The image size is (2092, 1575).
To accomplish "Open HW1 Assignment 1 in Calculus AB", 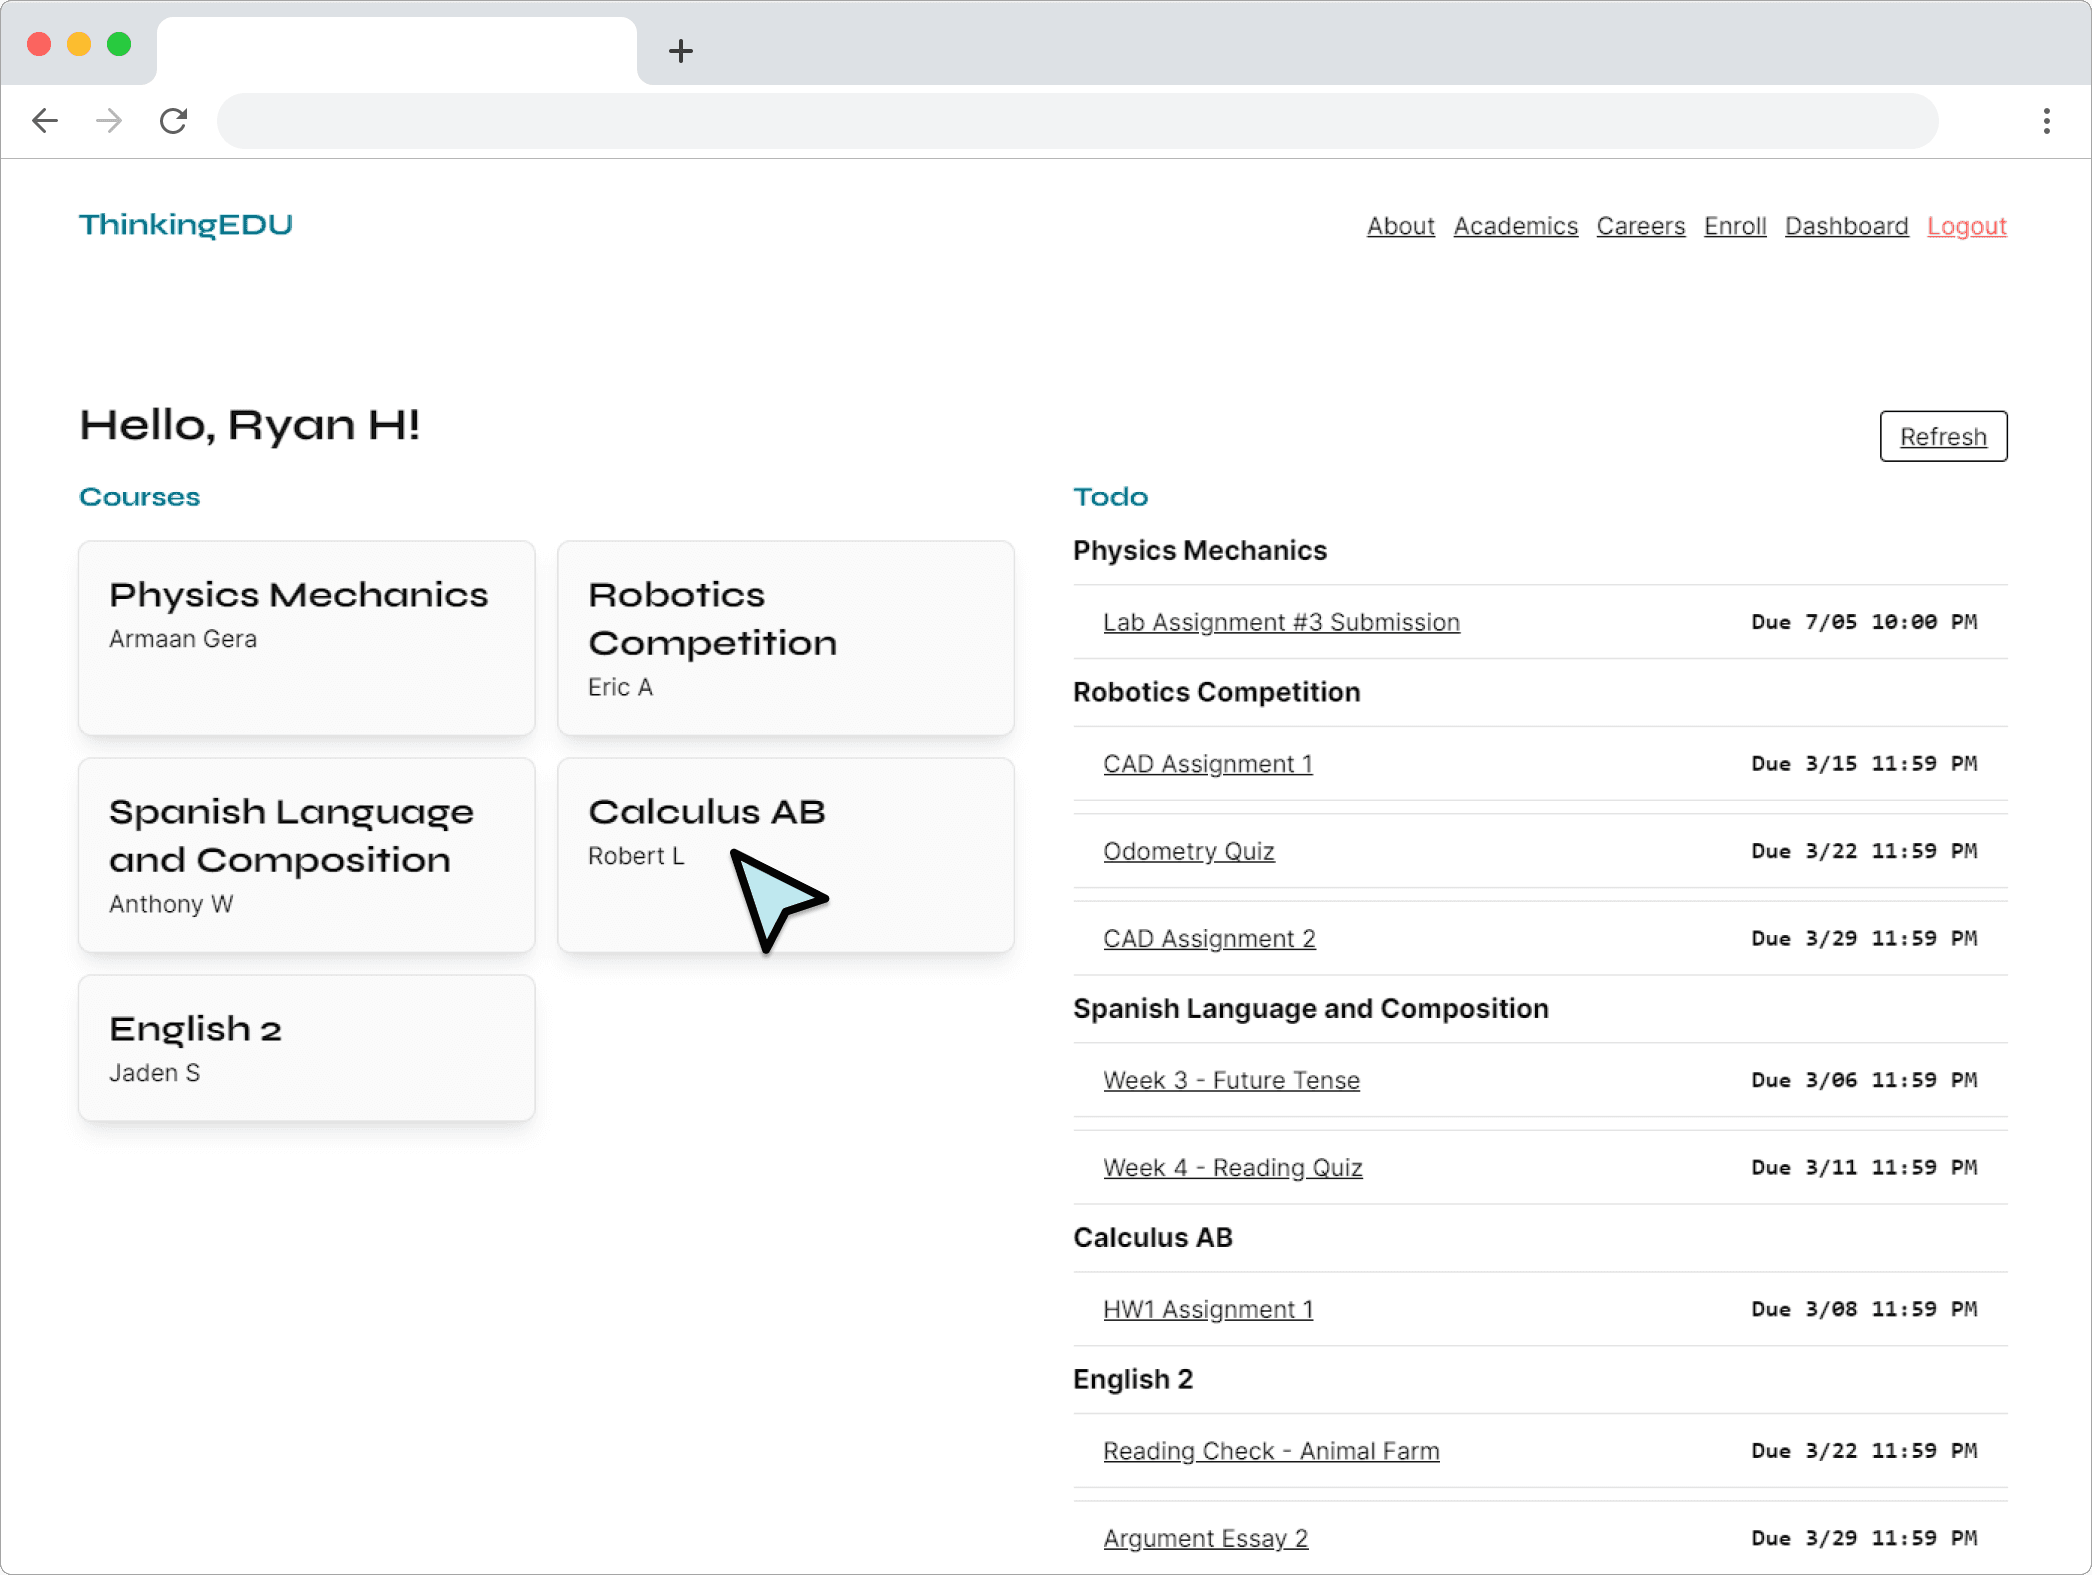I will pyautogui.click(x=1207, y=1309).
